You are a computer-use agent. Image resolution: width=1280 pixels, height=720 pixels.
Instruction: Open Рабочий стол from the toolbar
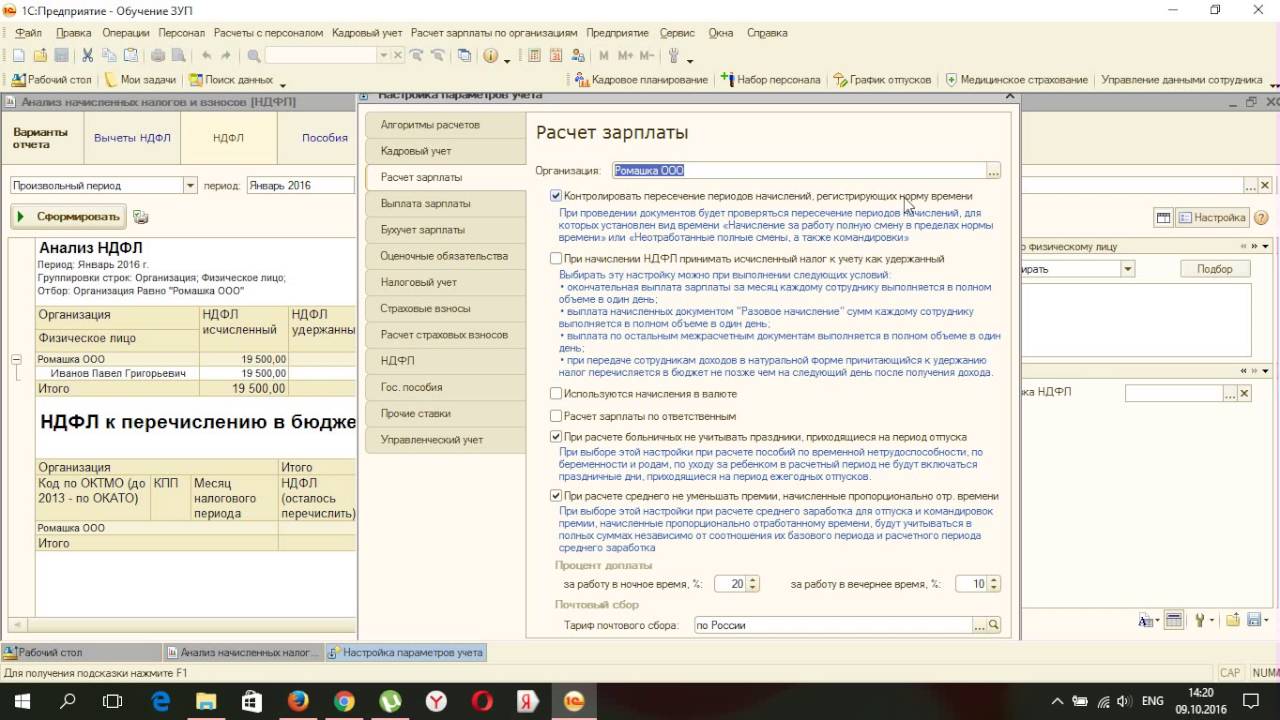[52, 80]
